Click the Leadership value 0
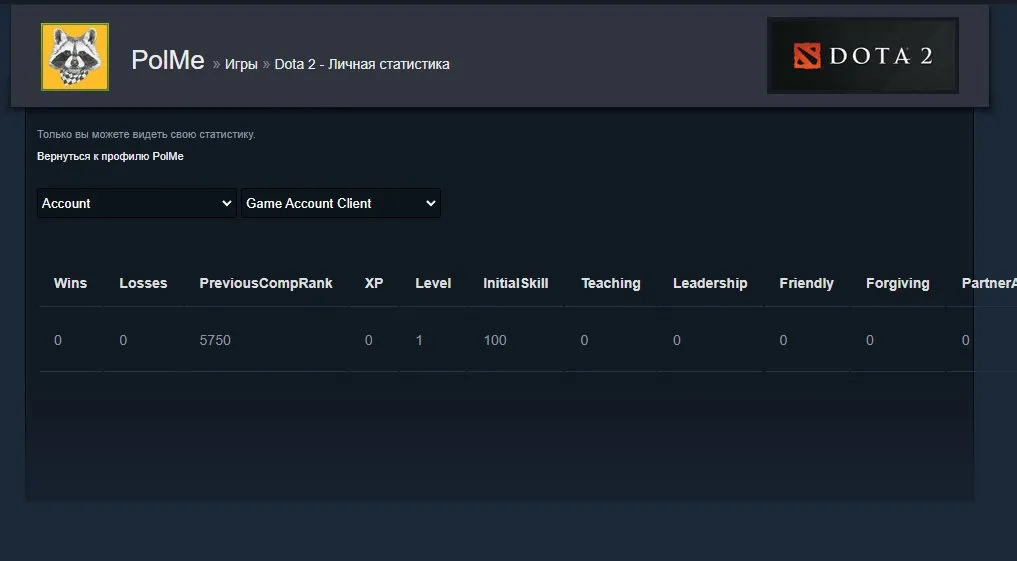1017x561 pixels. 677,340
